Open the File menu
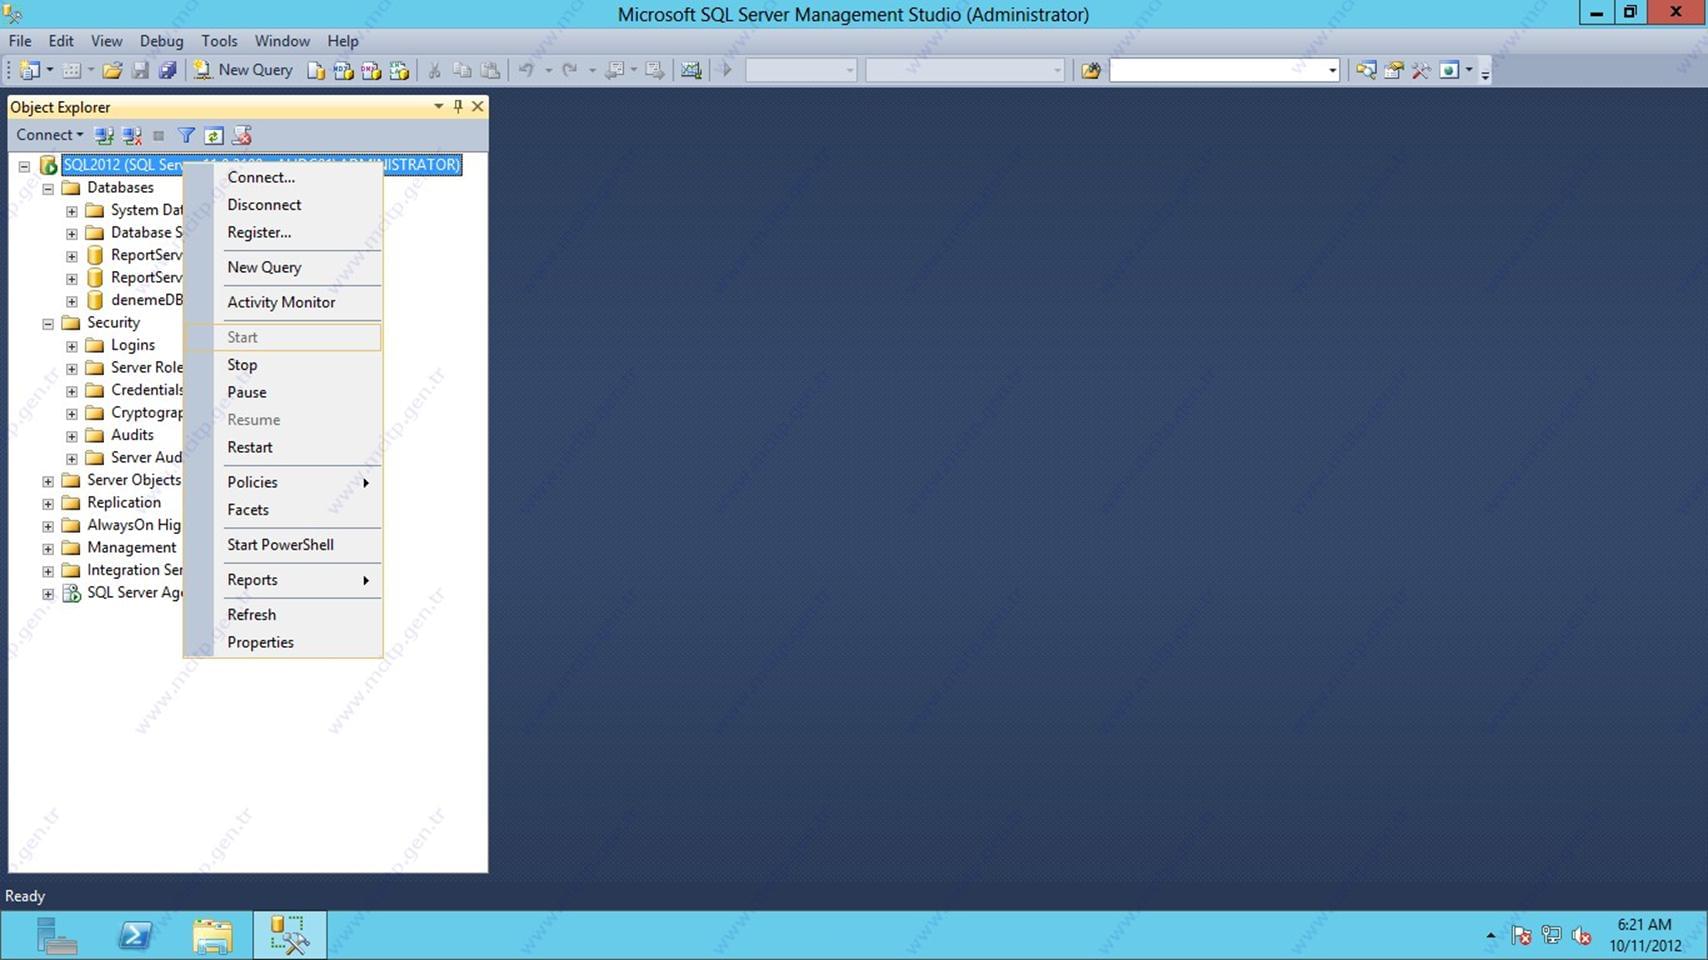Screen dimensions: 1708x960 click(x=20, y=41)
